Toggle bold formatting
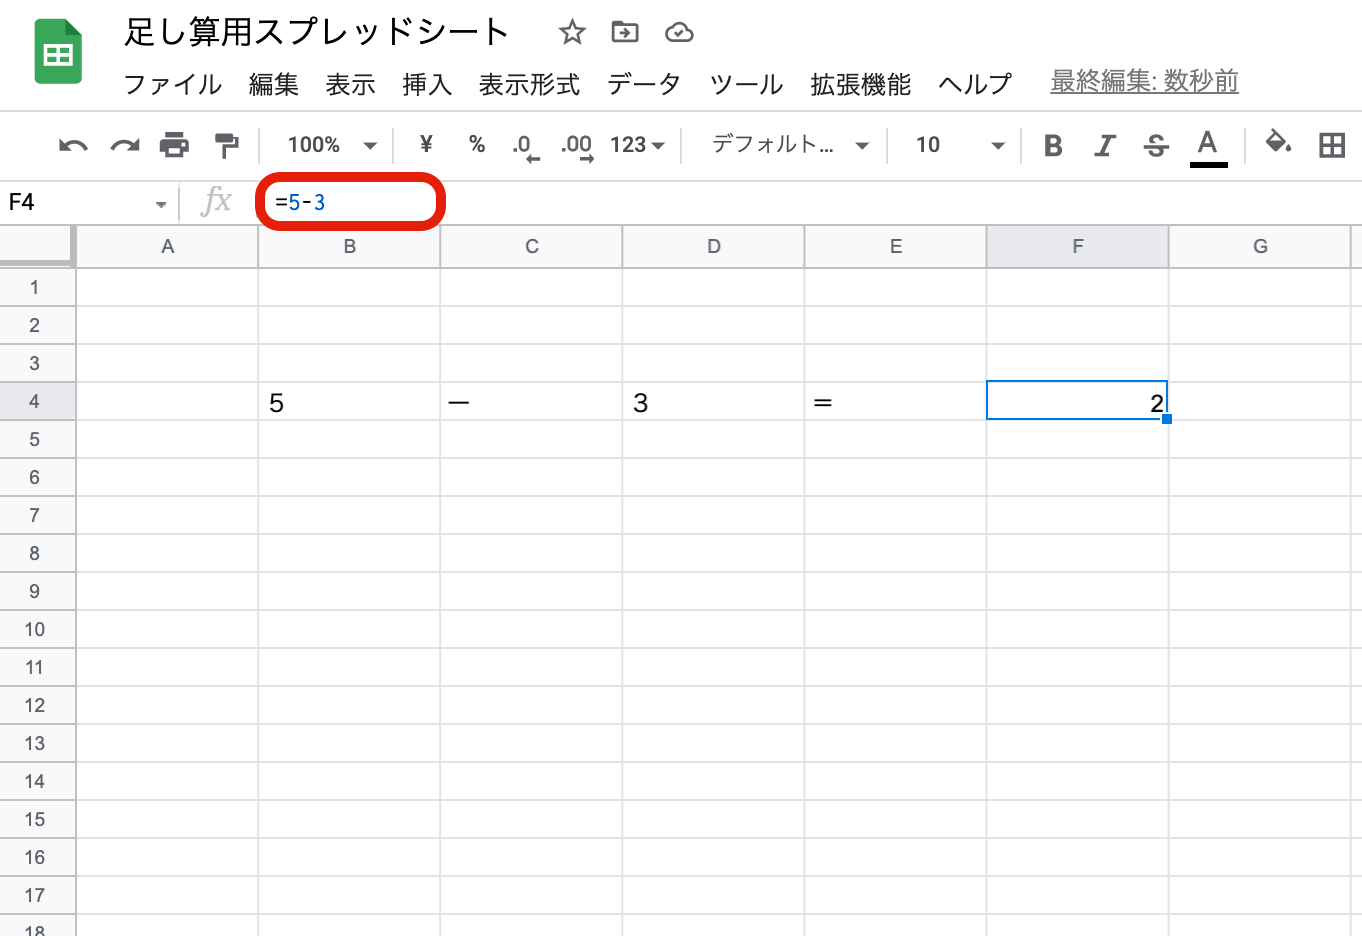 (1053, 146)
